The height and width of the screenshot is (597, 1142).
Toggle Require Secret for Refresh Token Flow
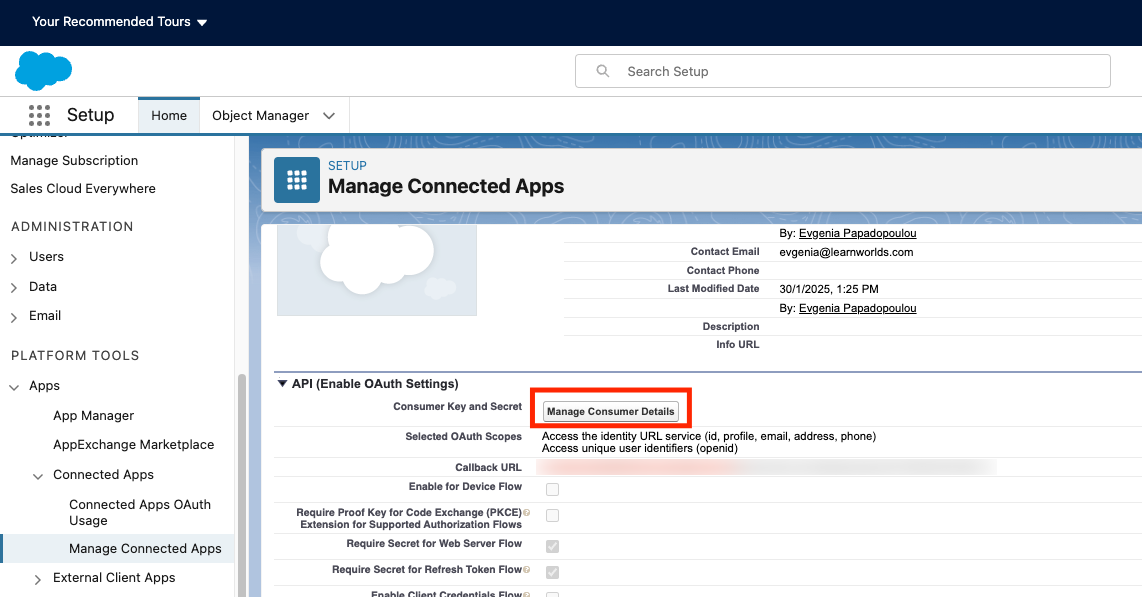(x=553, y=572)
